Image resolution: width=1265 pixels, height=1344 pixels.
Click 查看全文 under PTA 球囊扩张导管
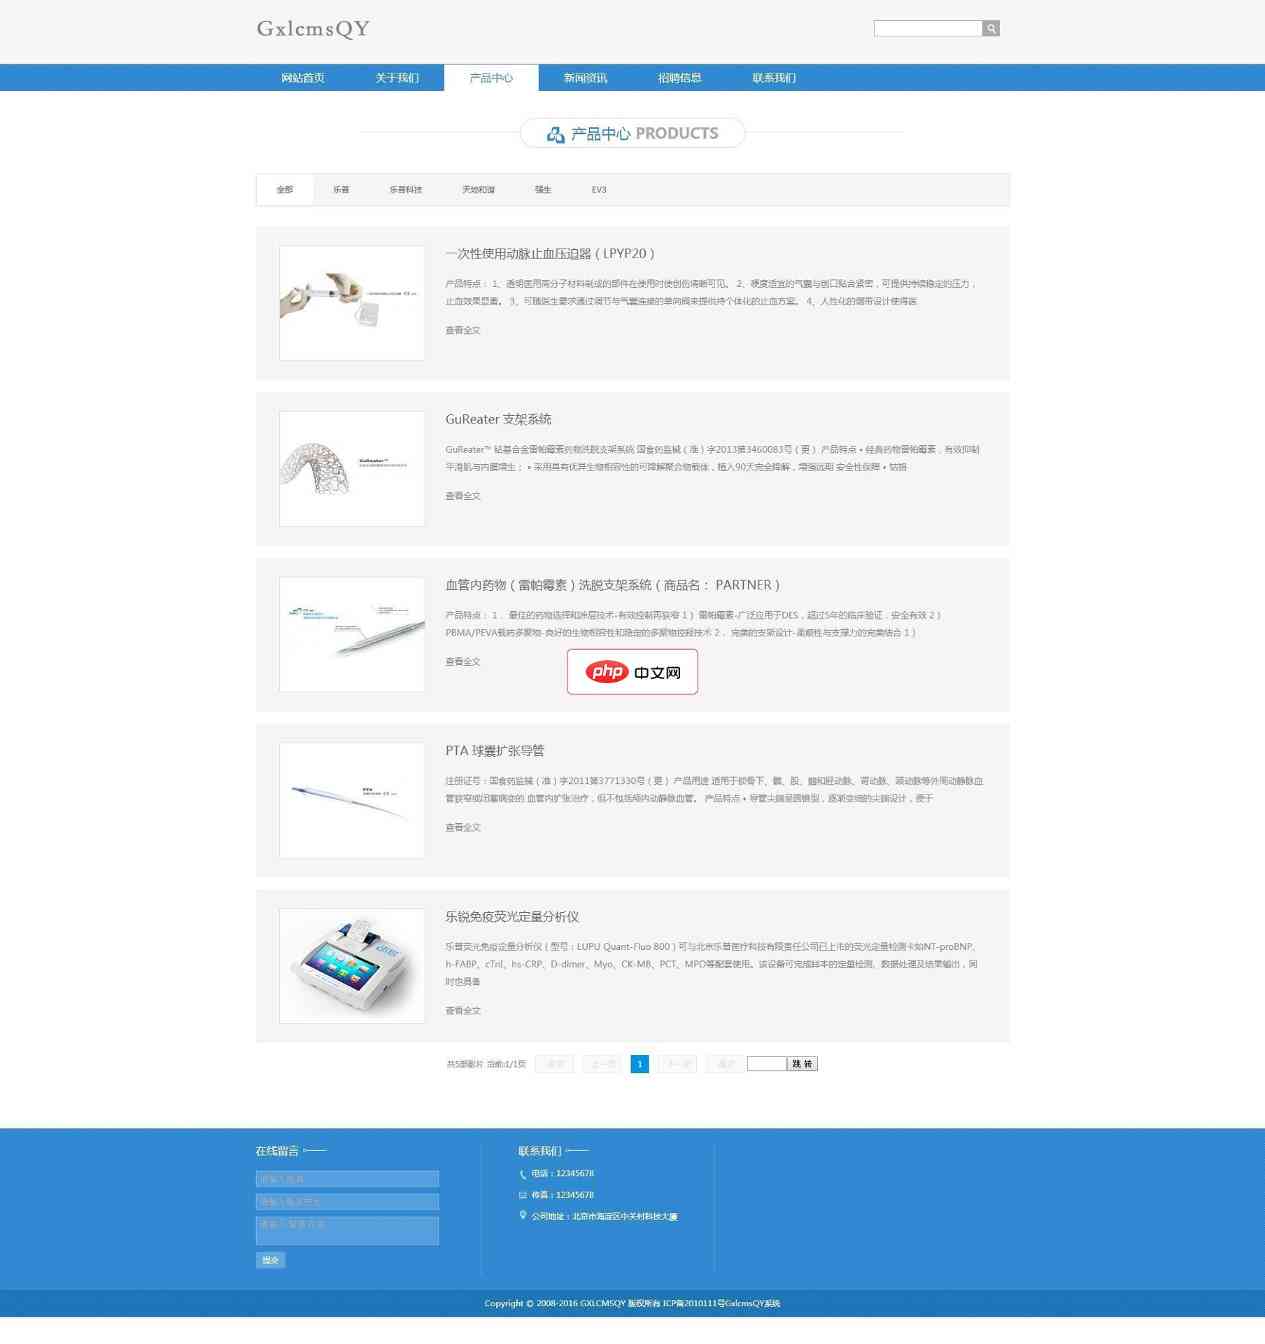pyautogui.click(x=463, y=828)
